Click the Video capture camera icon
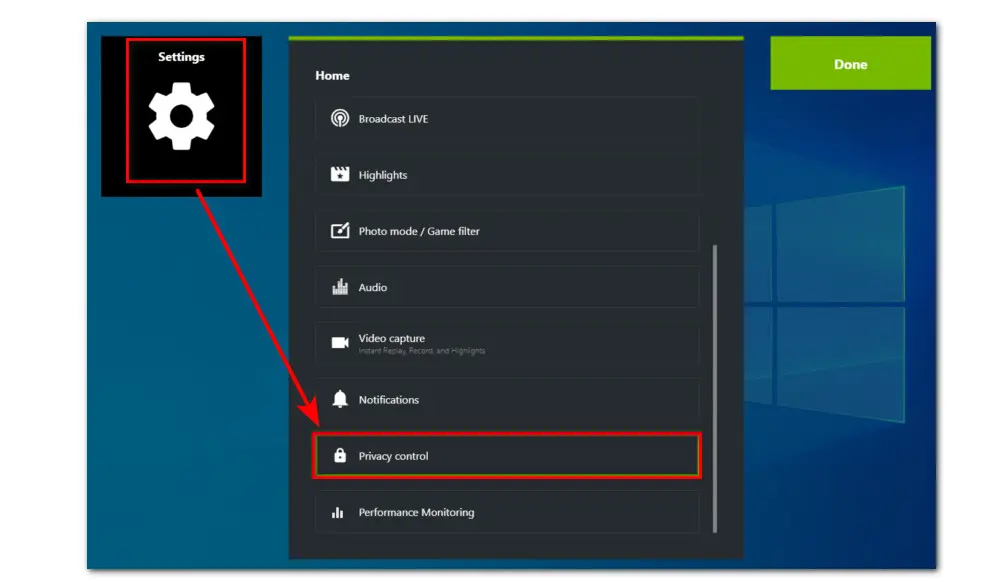This screenshot has height=580, width=1000. tap(340, 343)
